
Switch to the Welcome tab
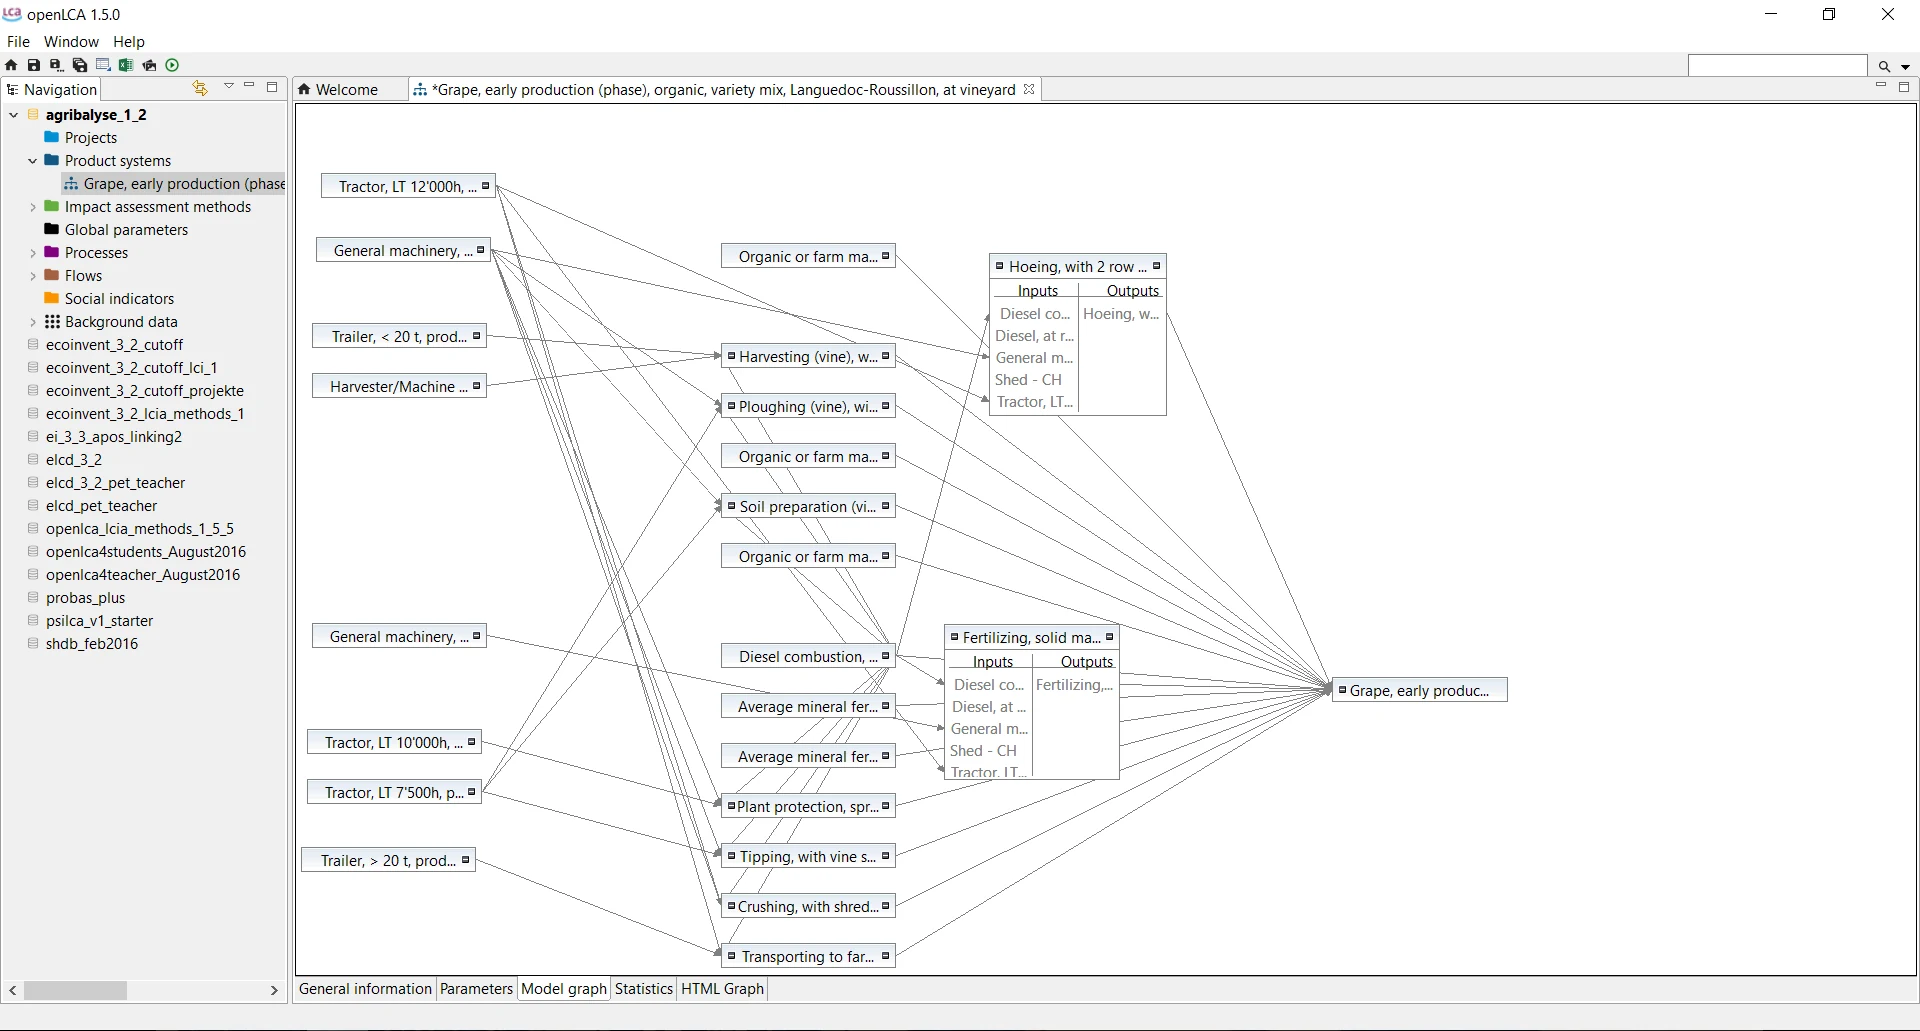(x=347, y=89)
